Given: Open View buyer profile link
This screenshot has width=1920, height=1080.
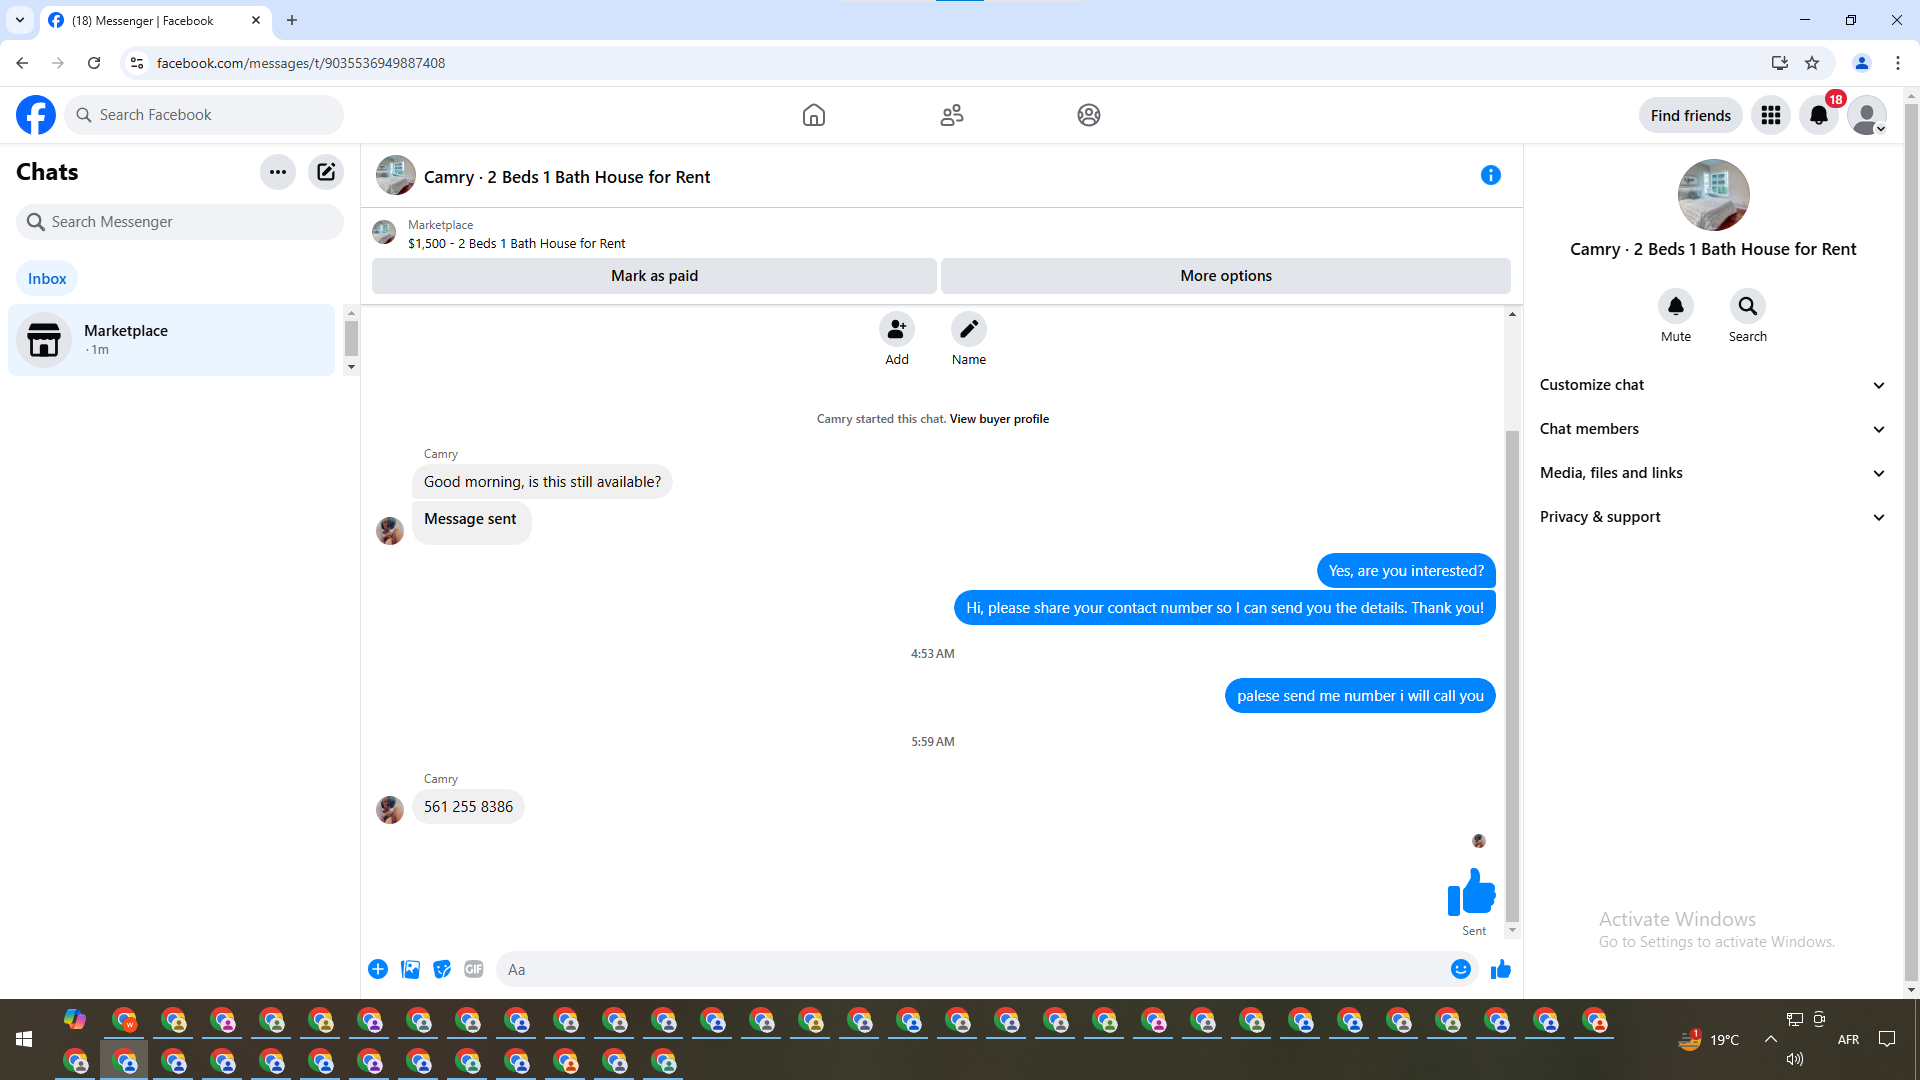Looking at the screenshot, I should click(998, 419).
